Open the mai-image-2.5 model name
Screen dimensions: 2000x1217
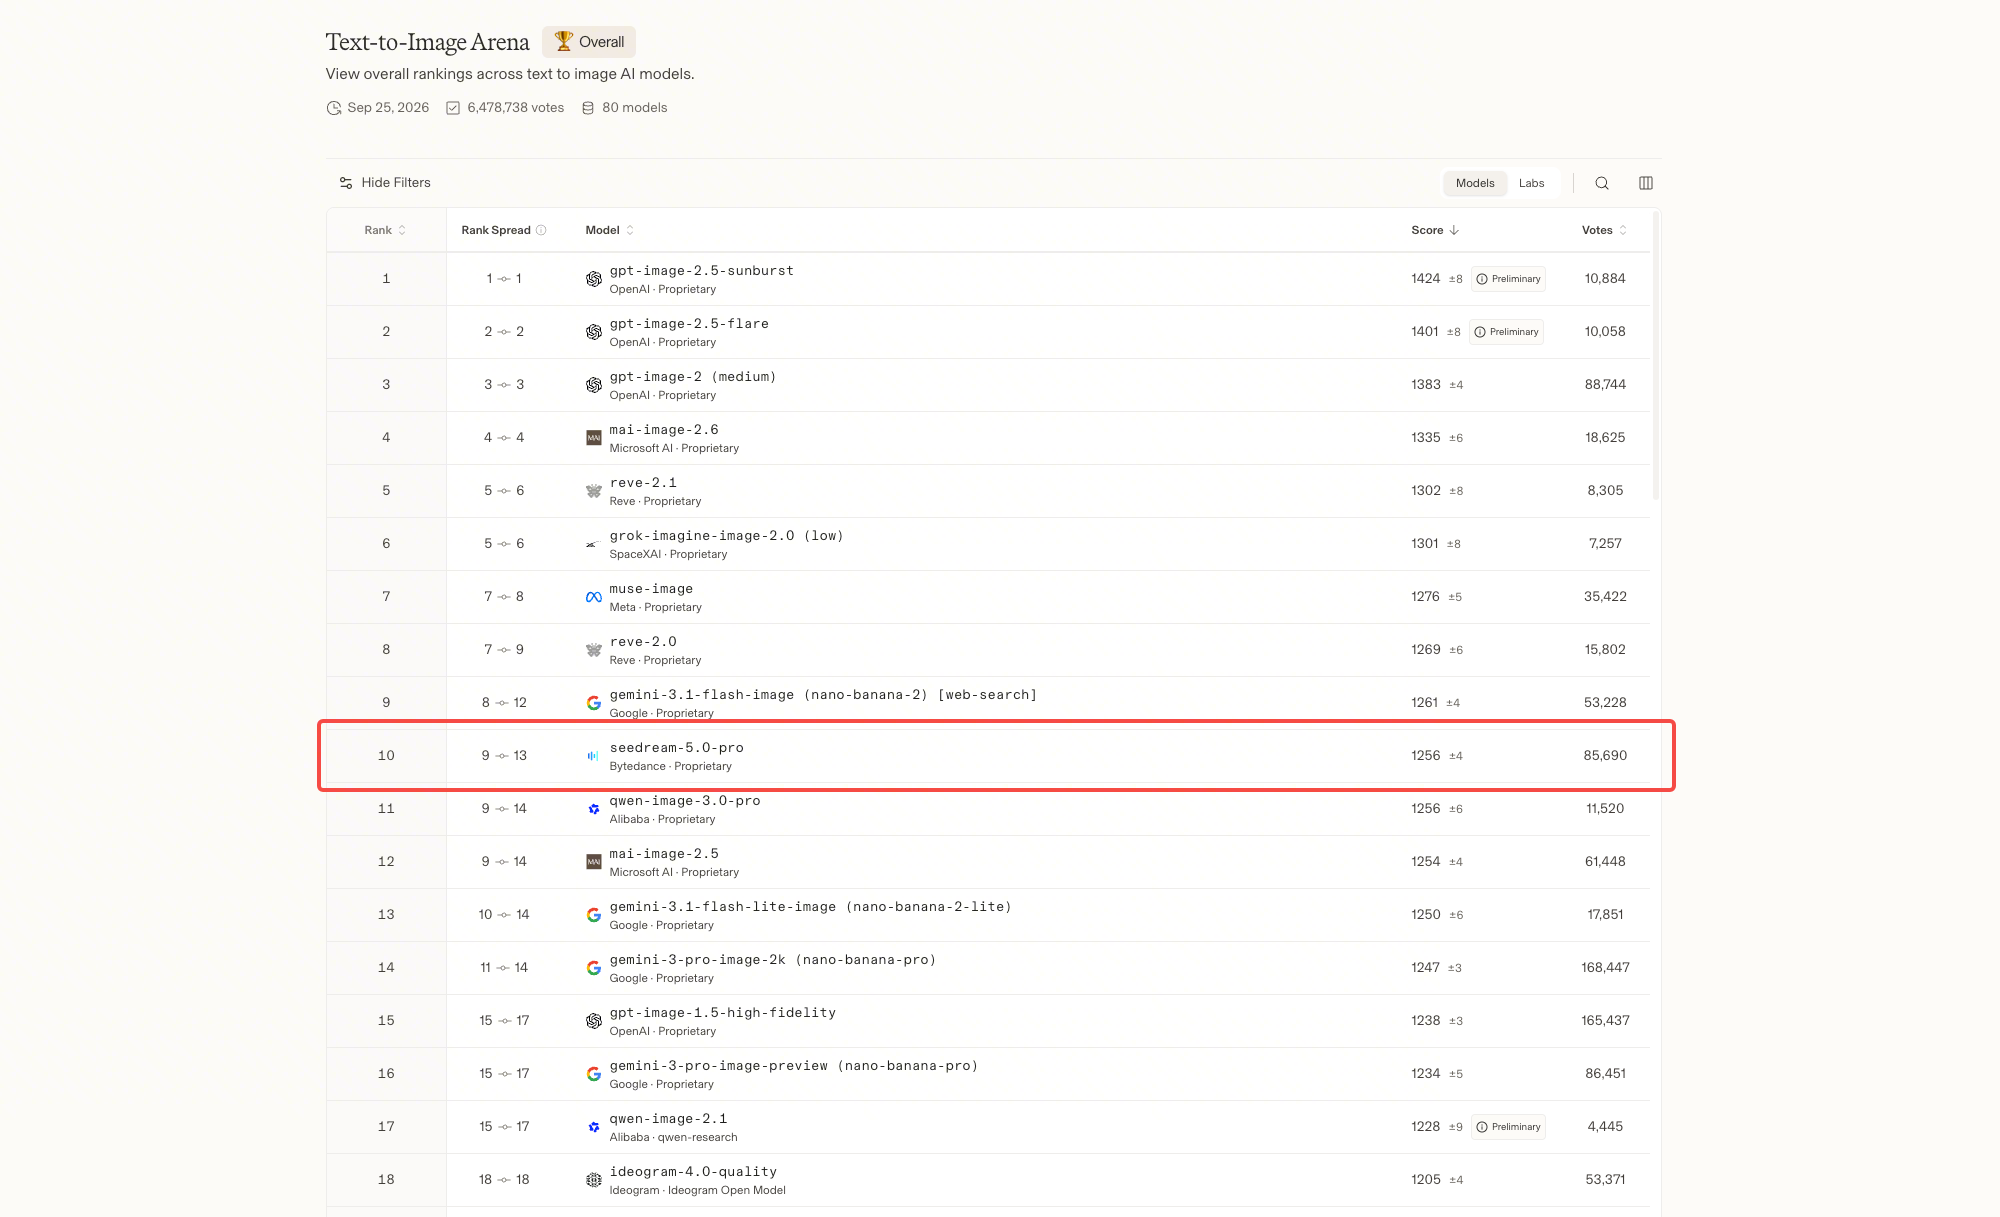664,854
